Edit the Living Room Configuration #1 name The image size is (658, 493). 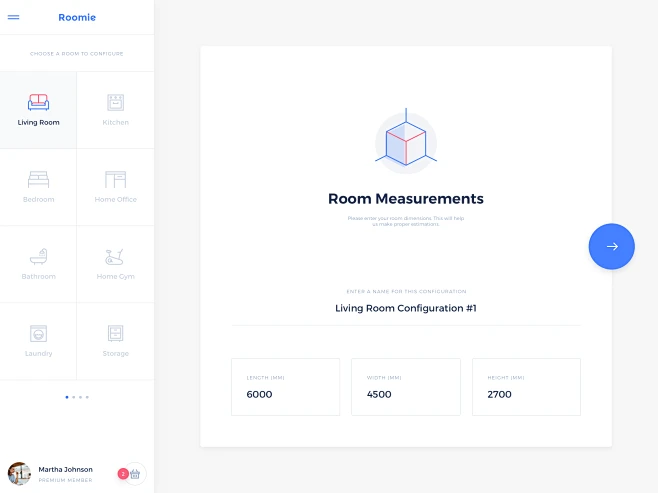406,308
